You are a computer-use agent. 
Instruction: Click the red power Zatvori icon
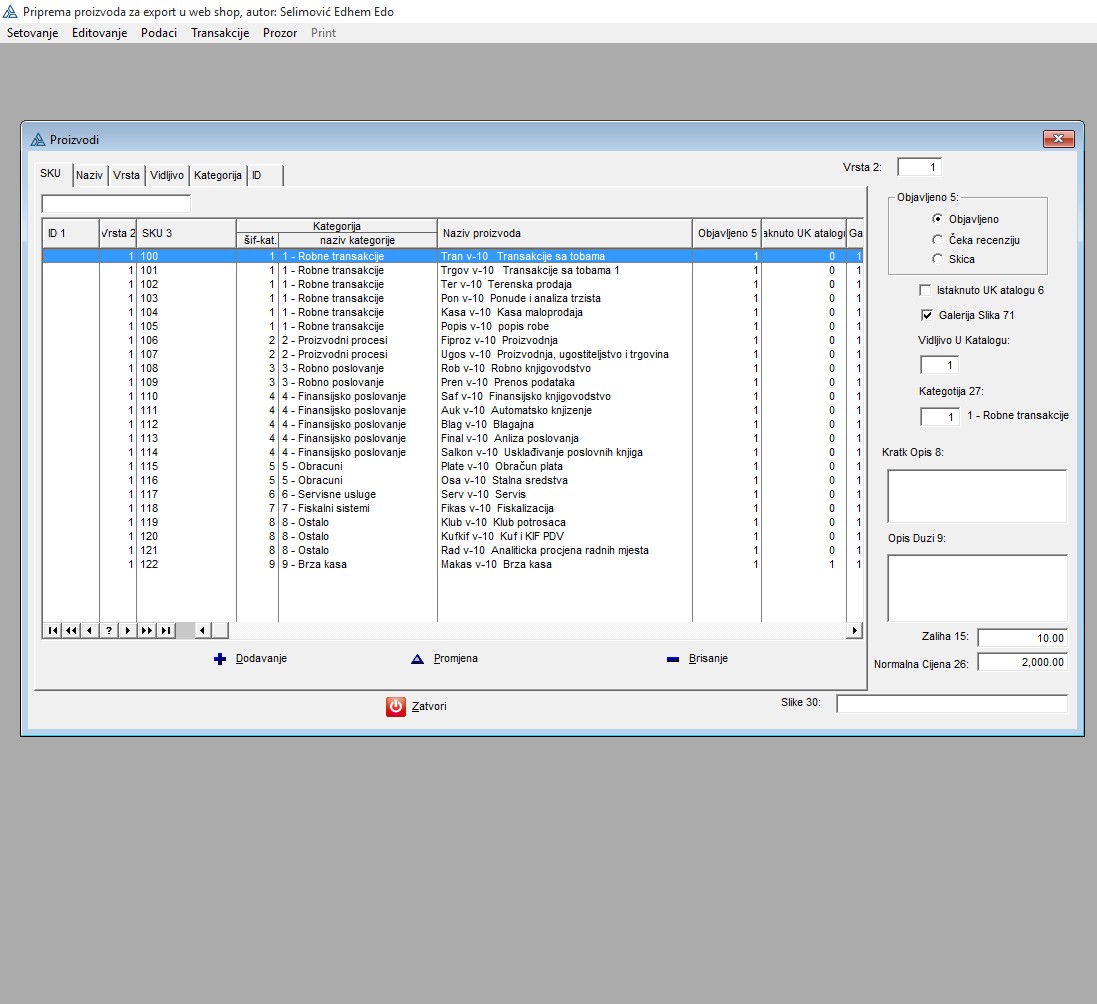point(396,707)
